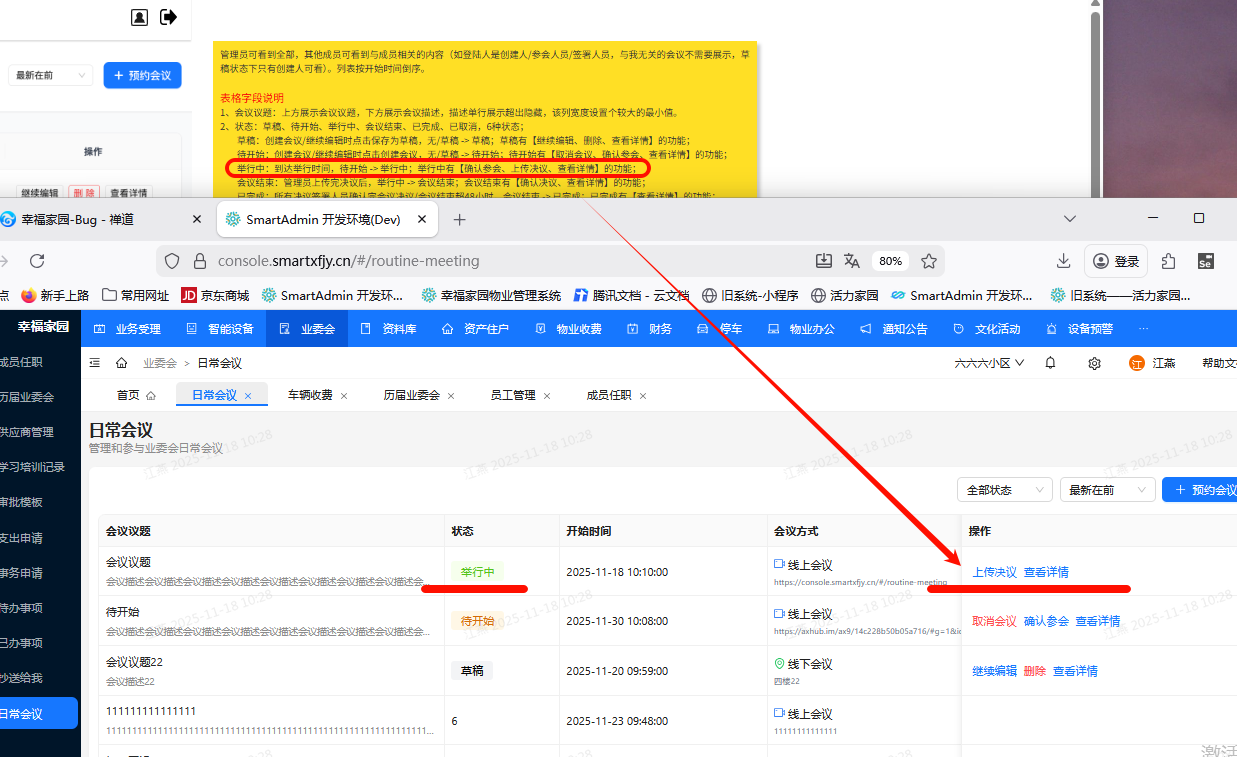
Task: Open the 全部状态 status filter dropdown
Action: click(x=1004, y=490)
